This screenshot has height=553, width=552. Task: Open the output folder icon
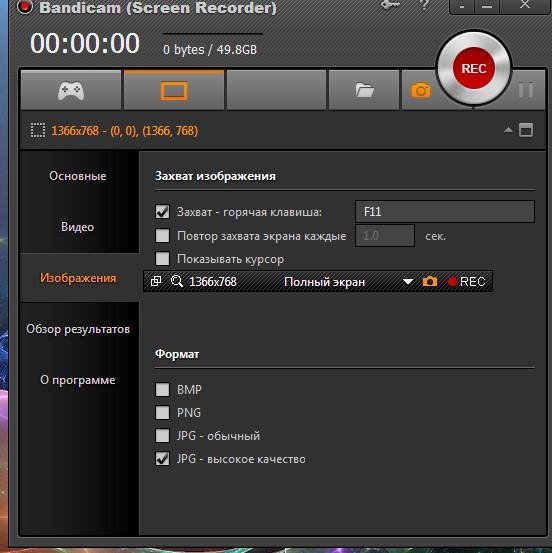(364, 90)
